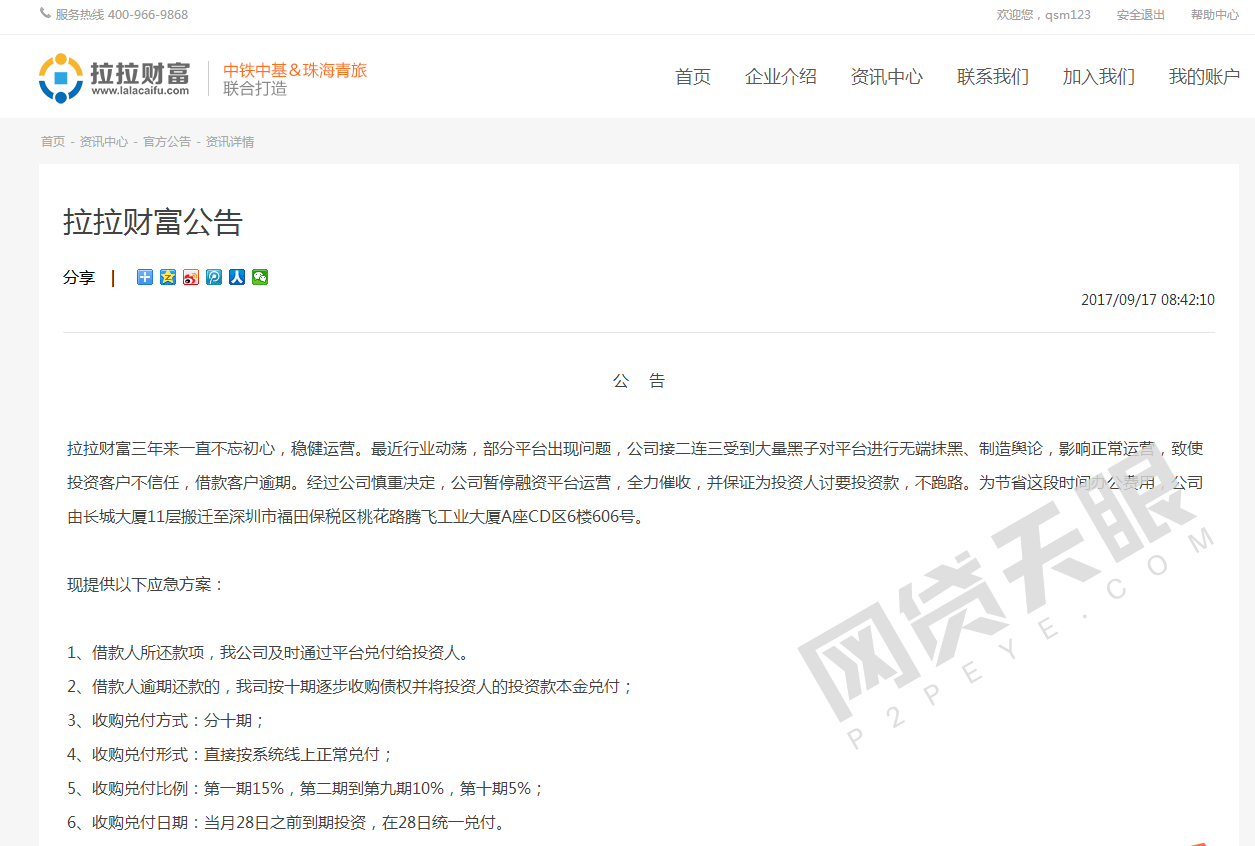The width and height of the screenshot is (1255, 846).
Task: Select 联系我们 navigation item
Action: 993,77
